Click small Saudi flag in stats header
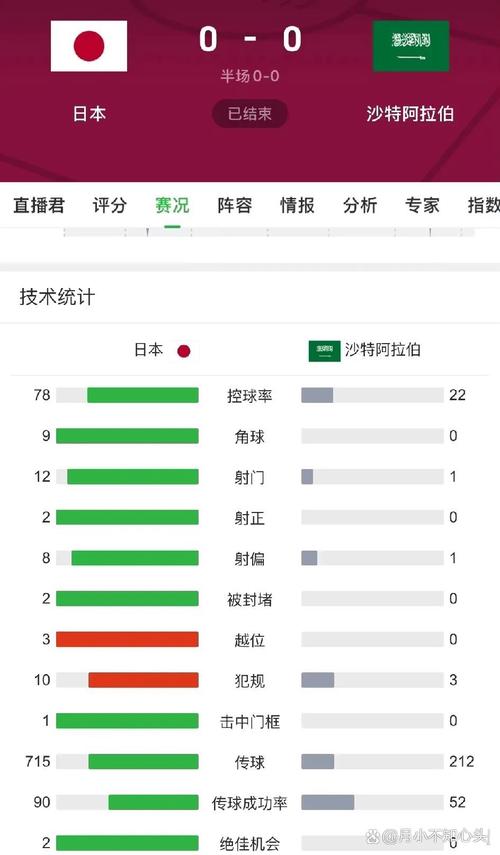The height and width of the screenshot is (855, 500). (x=324, y=351)
